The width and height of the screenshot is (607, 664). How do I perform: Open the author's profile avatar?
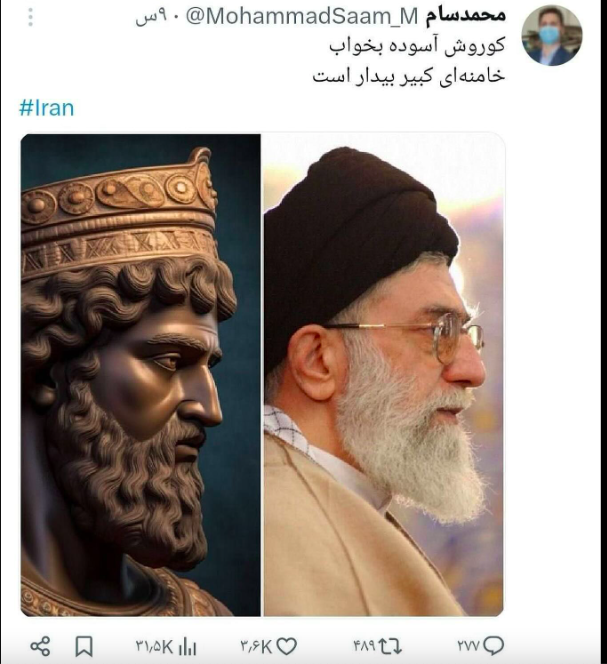[x=552, y=36]
